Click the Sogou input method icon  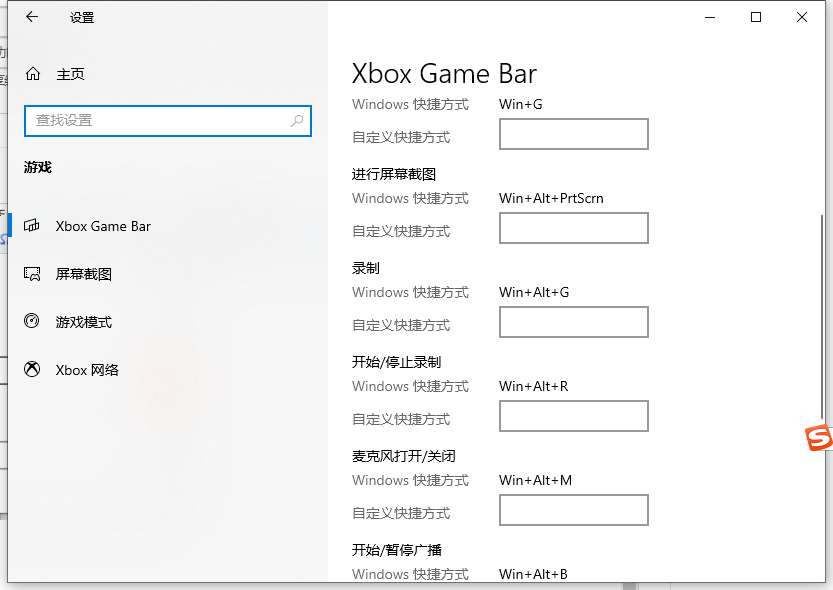819,437
